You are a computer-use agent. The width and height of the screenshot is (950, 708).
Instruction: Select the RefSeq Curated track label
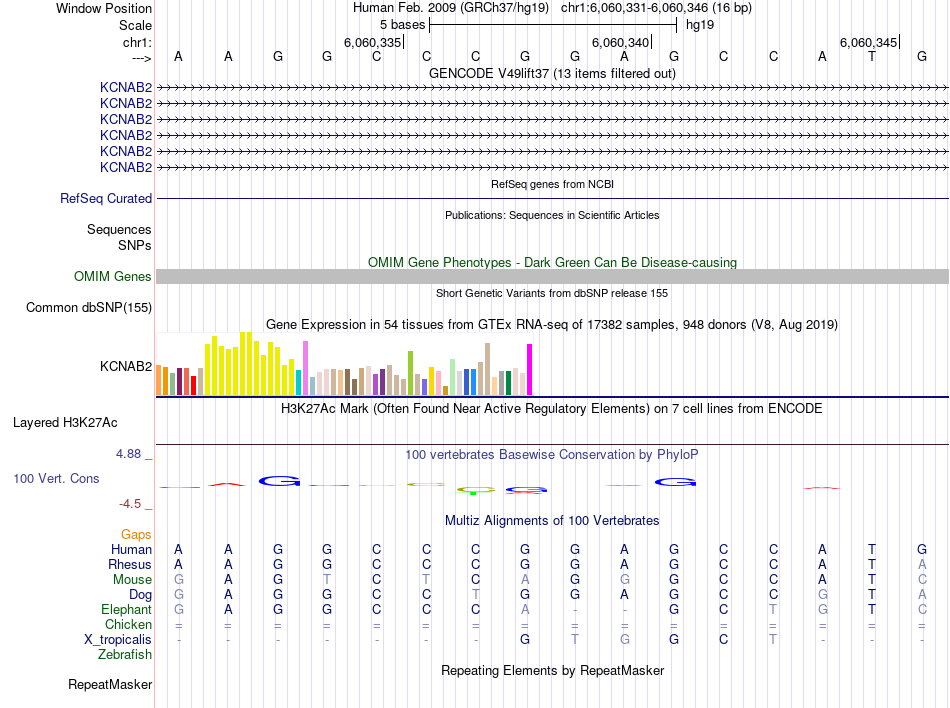[x=106, y=198]
